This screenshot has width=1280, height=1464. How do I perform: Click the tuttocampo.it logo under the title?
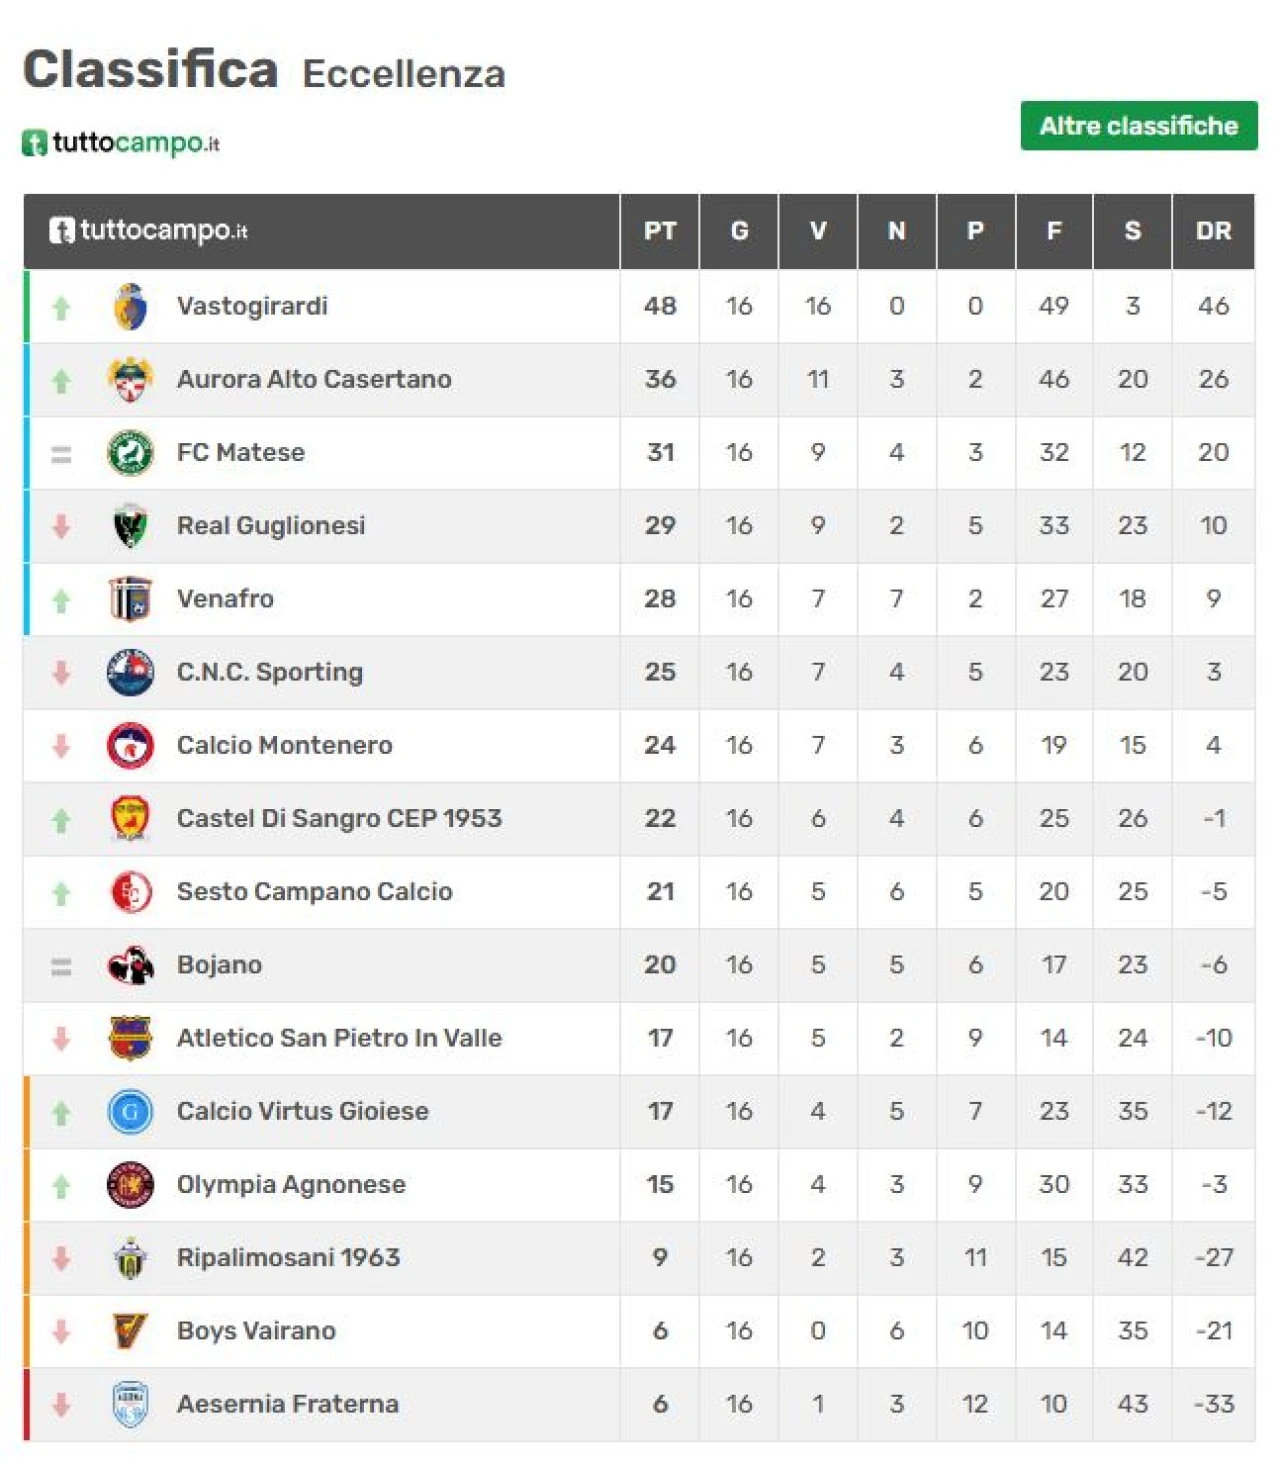(x=121, y=142)
